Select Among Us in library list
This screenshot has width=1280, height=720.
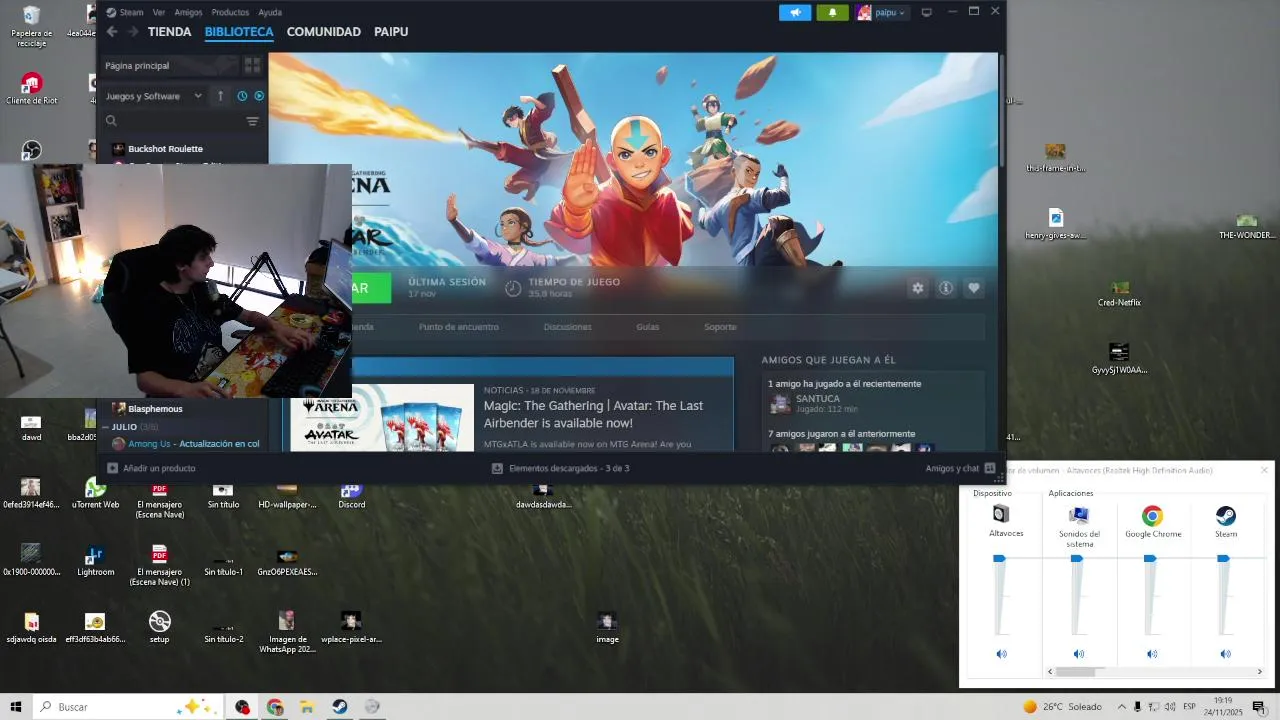[x=185, y=443]
